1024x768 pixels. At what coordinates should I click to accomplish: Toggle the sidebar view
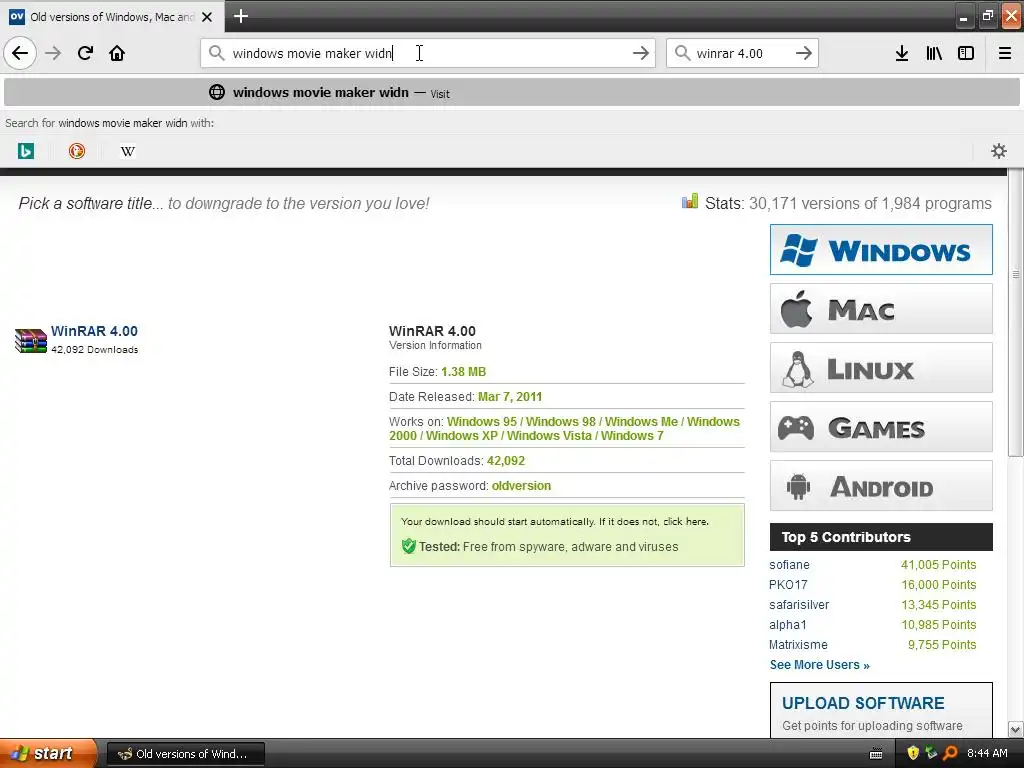[966, 53]
